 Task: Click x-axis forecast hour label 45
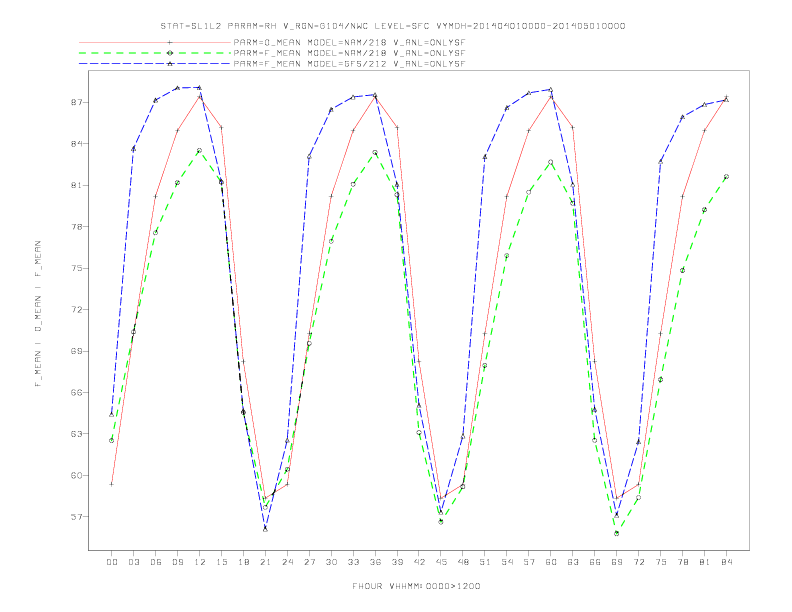point(441,562)
